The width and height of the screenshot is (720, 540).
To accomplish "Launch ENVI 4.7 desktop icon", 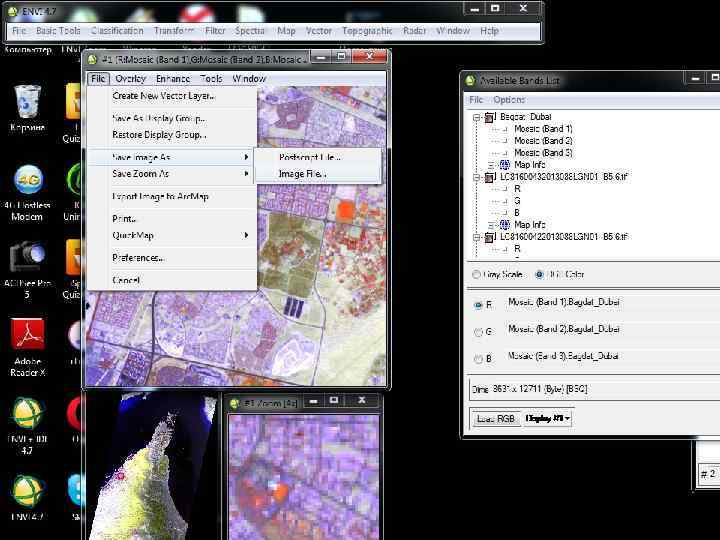I will (28, 491).
